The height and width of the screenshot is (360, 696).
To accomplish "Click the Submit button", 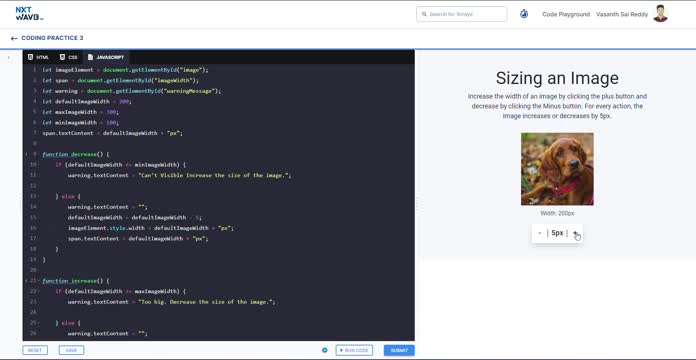I will [399, 350].
